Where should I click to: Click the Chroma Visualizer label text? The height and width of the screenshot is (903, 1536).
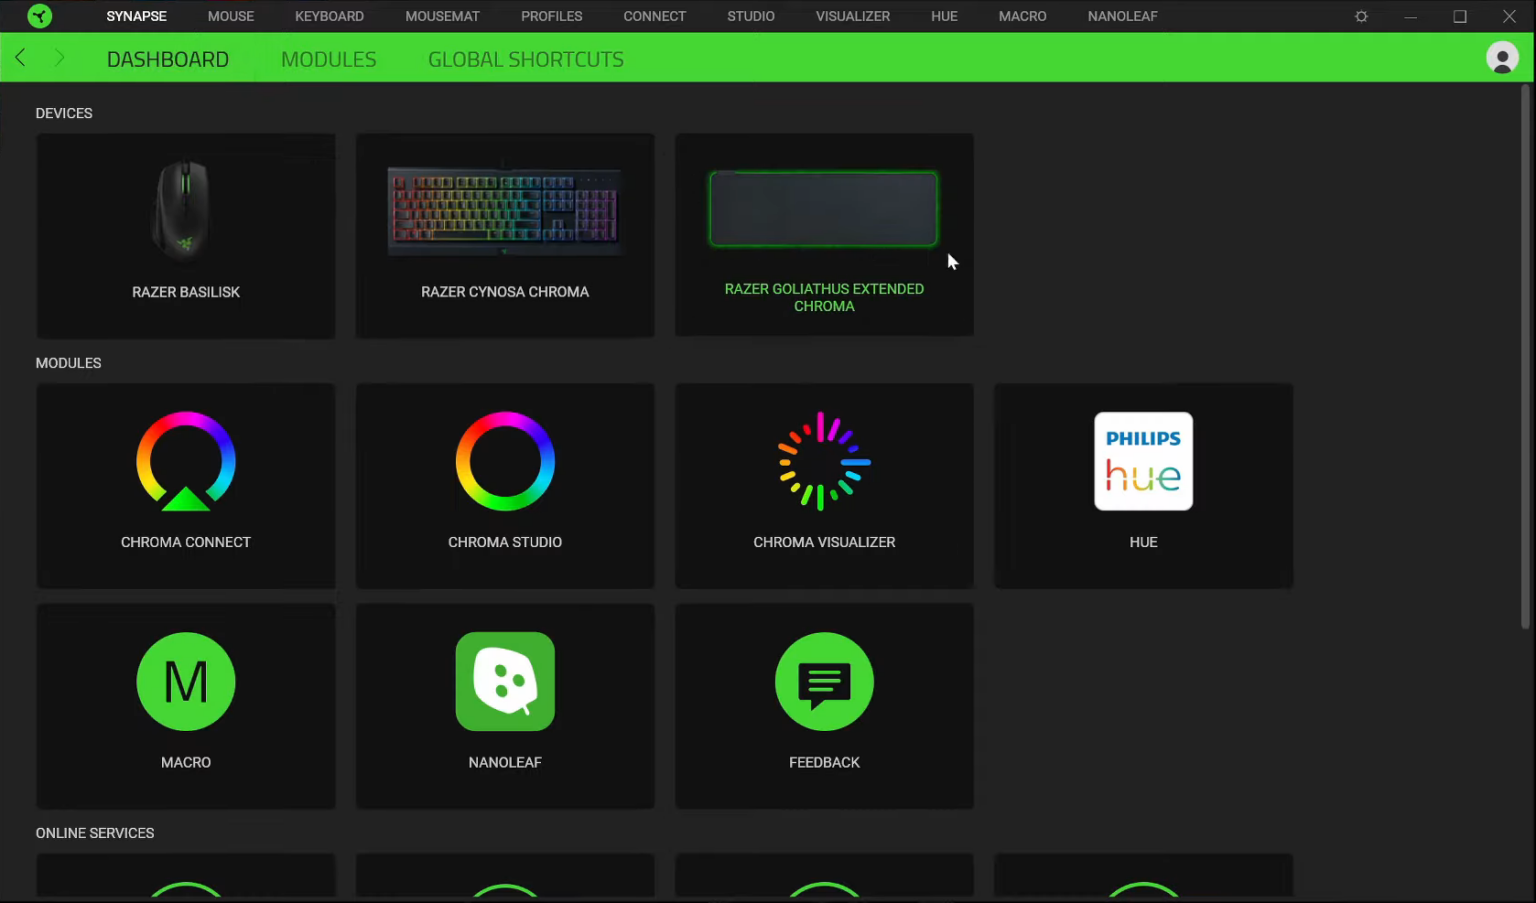click(x=824, y=542)
